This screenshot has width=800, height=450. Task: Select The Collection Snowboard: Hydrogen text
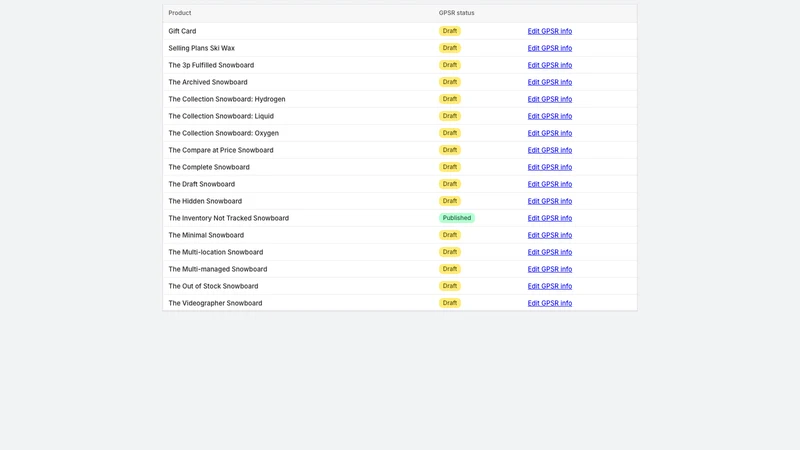tap(227, 99)
